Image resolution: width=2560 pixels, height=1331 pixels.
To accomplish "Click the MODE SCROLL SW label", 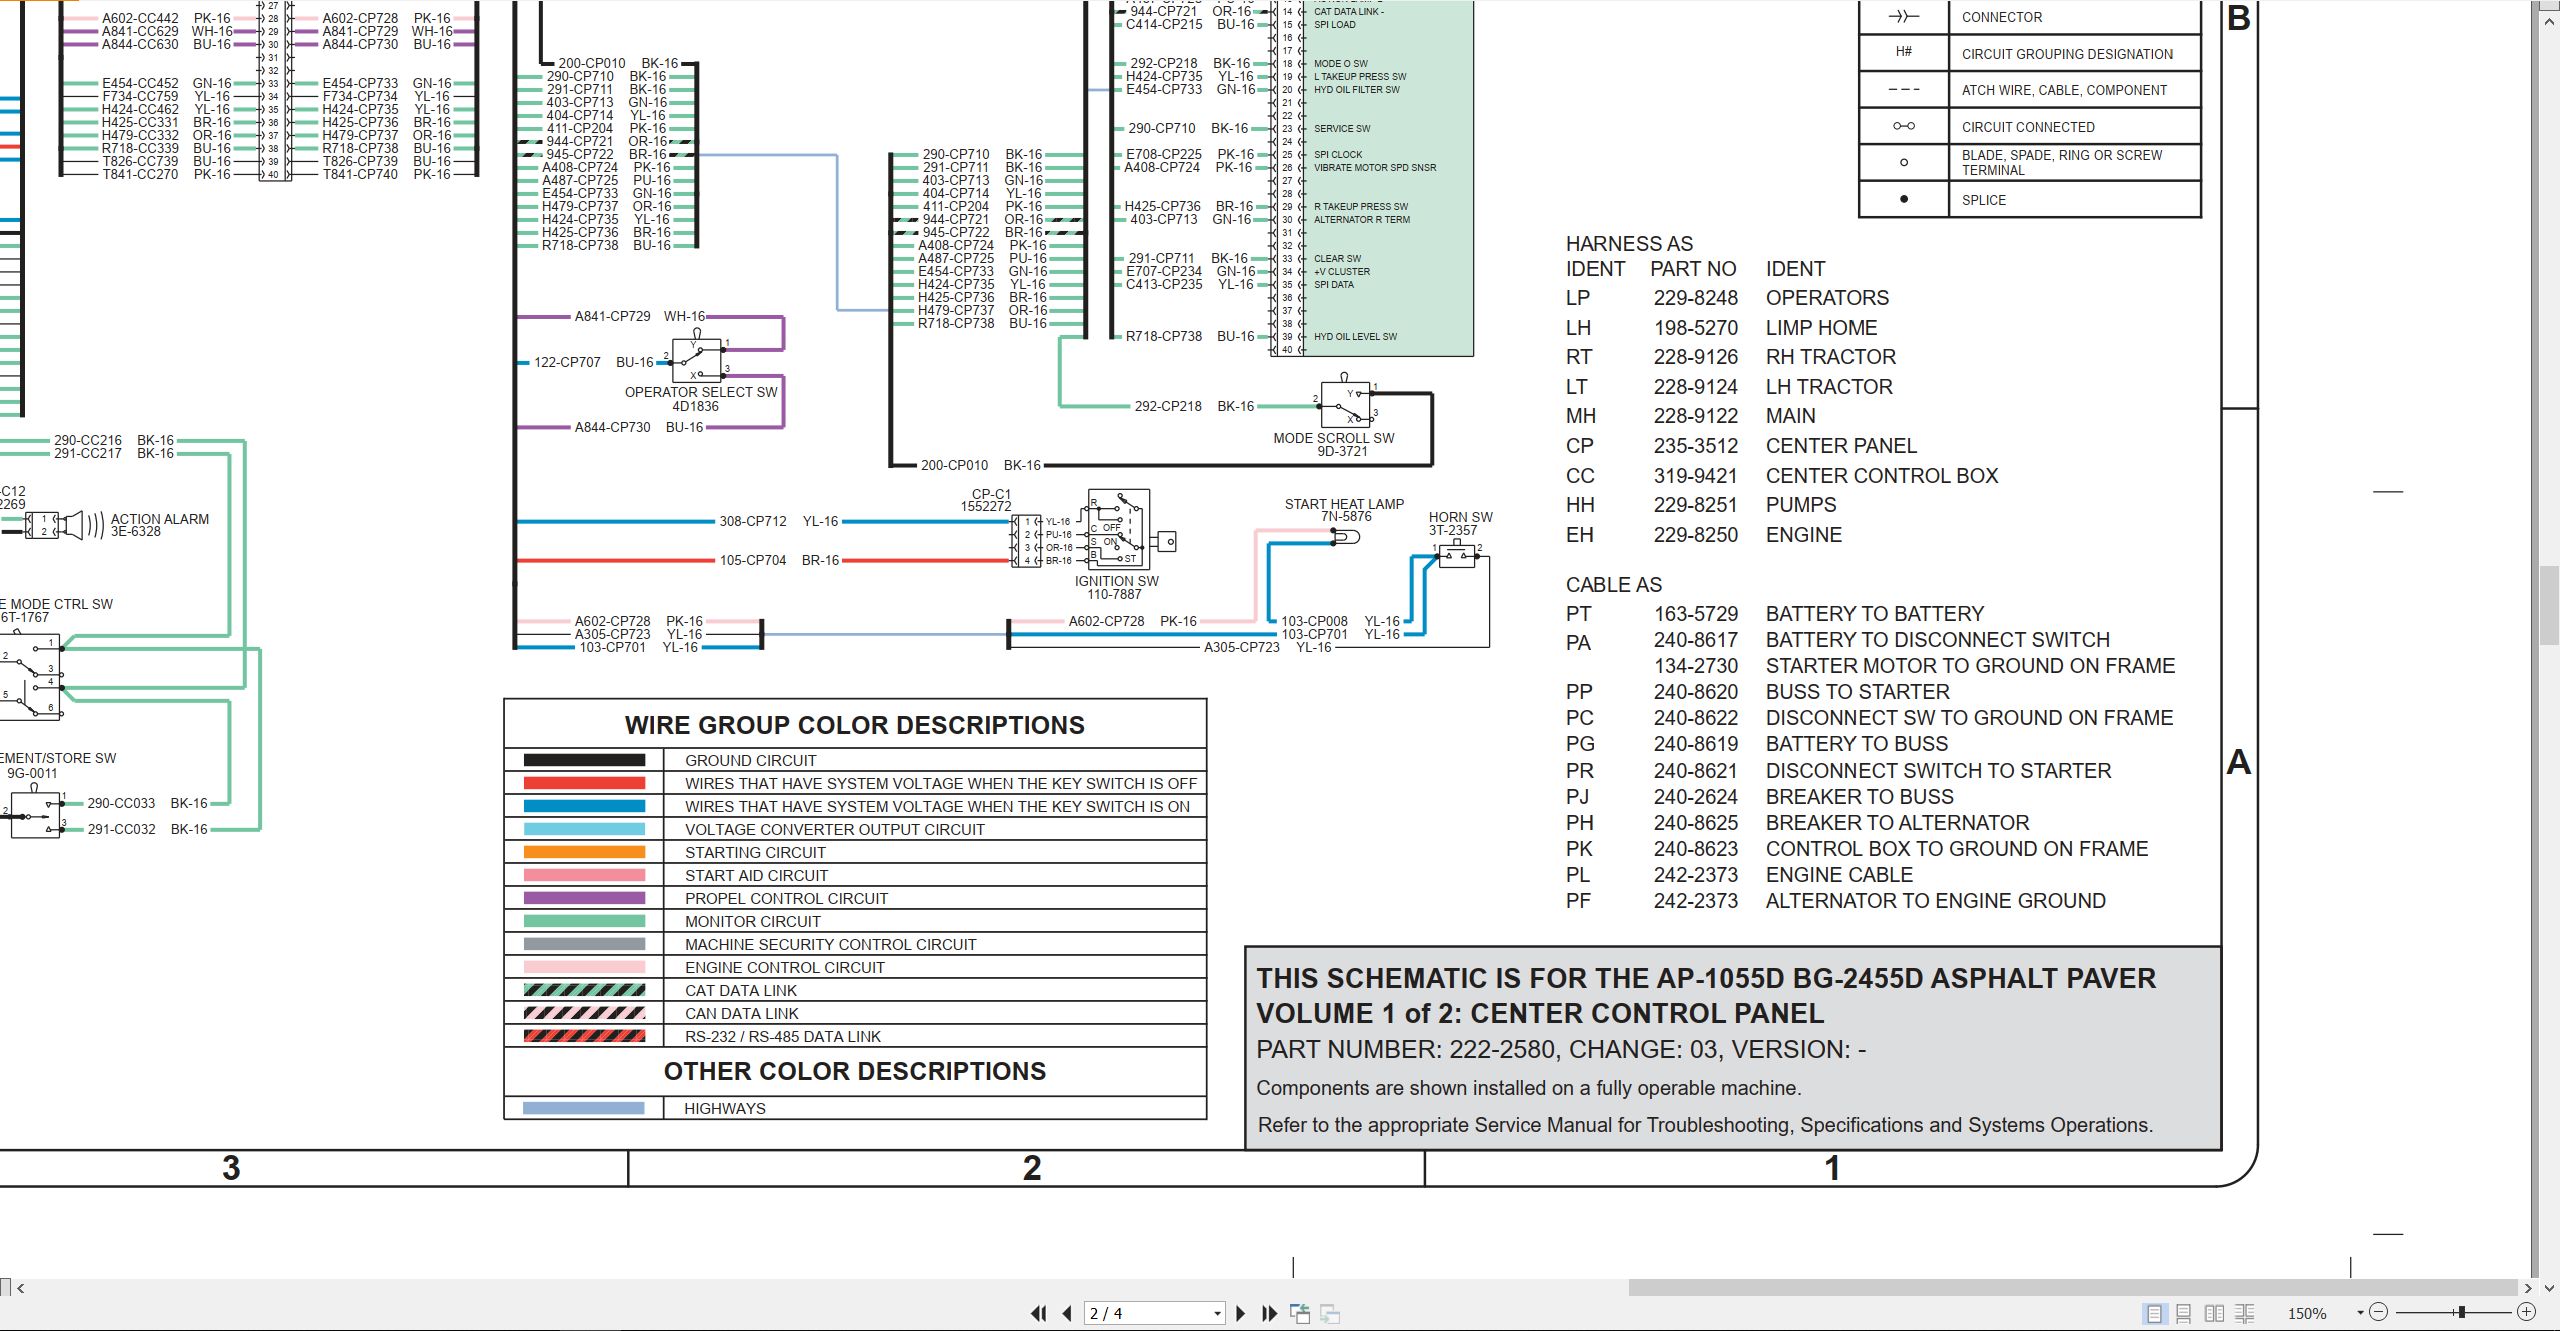I will 1334,438.
